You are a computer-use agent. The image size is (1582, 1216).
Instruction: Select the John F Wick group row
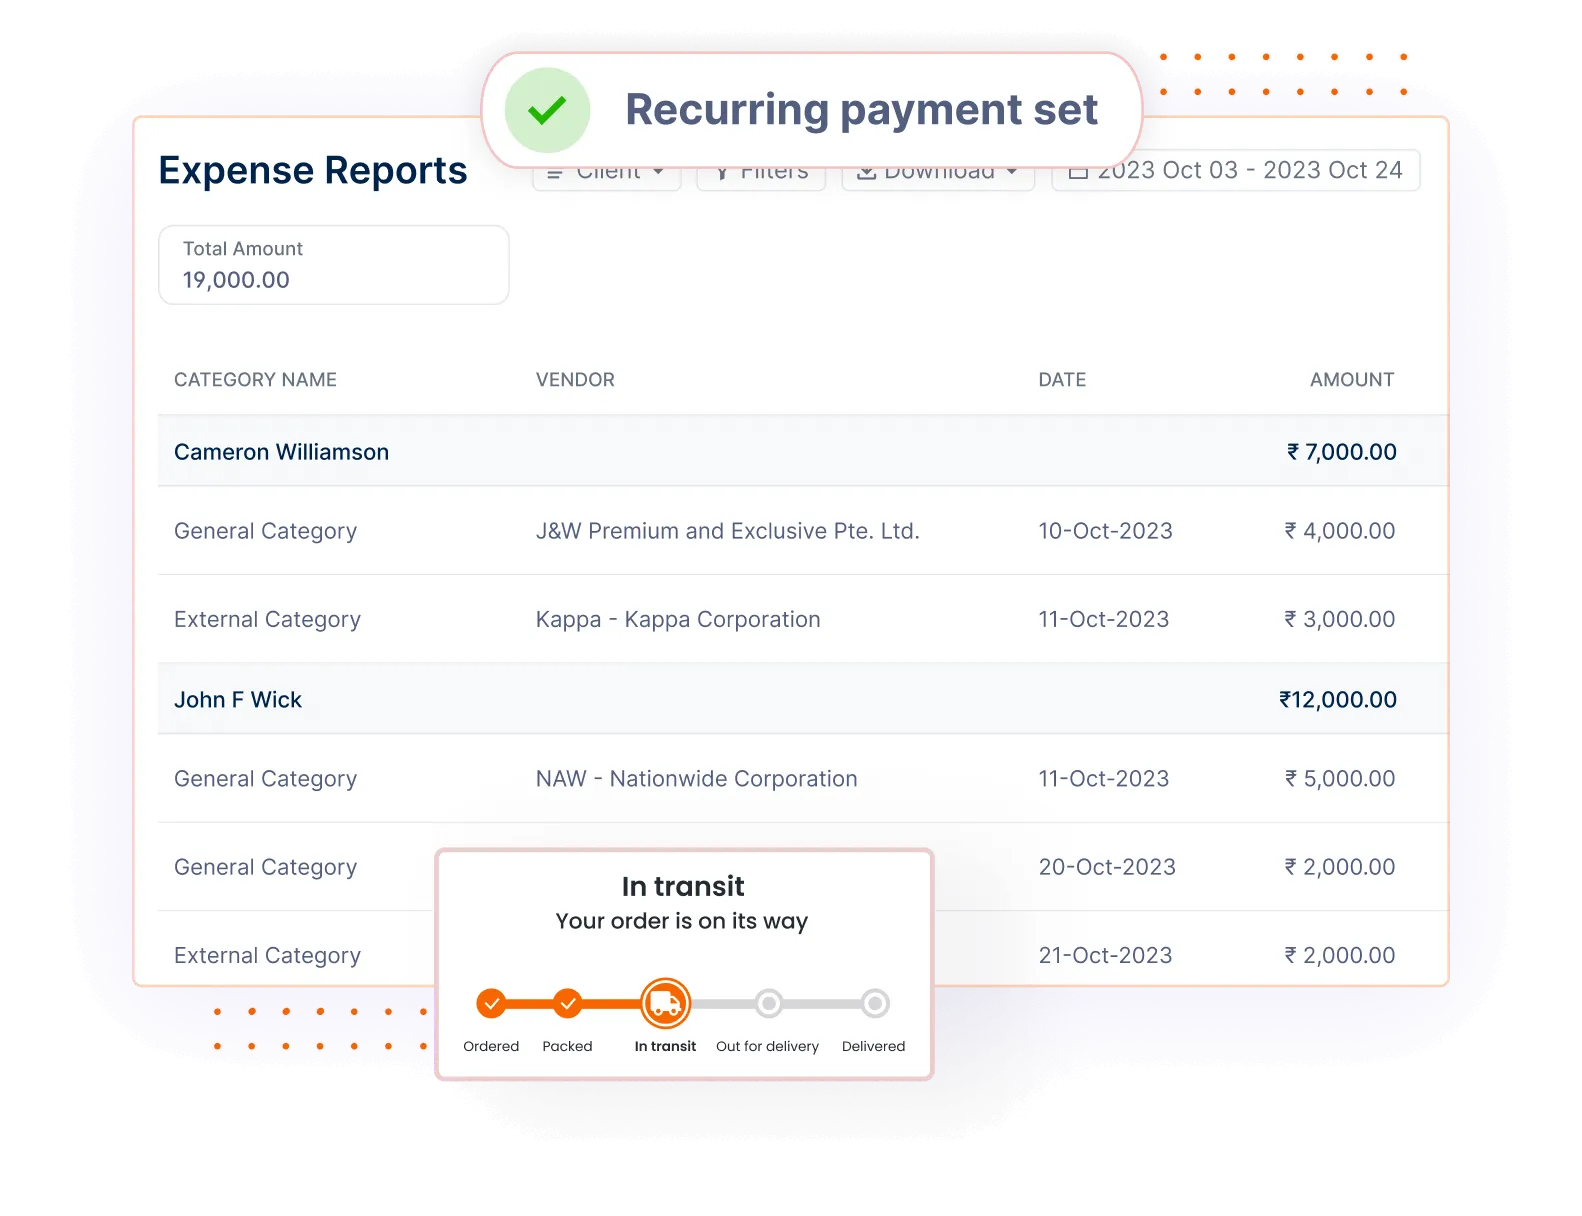(803, 699)
